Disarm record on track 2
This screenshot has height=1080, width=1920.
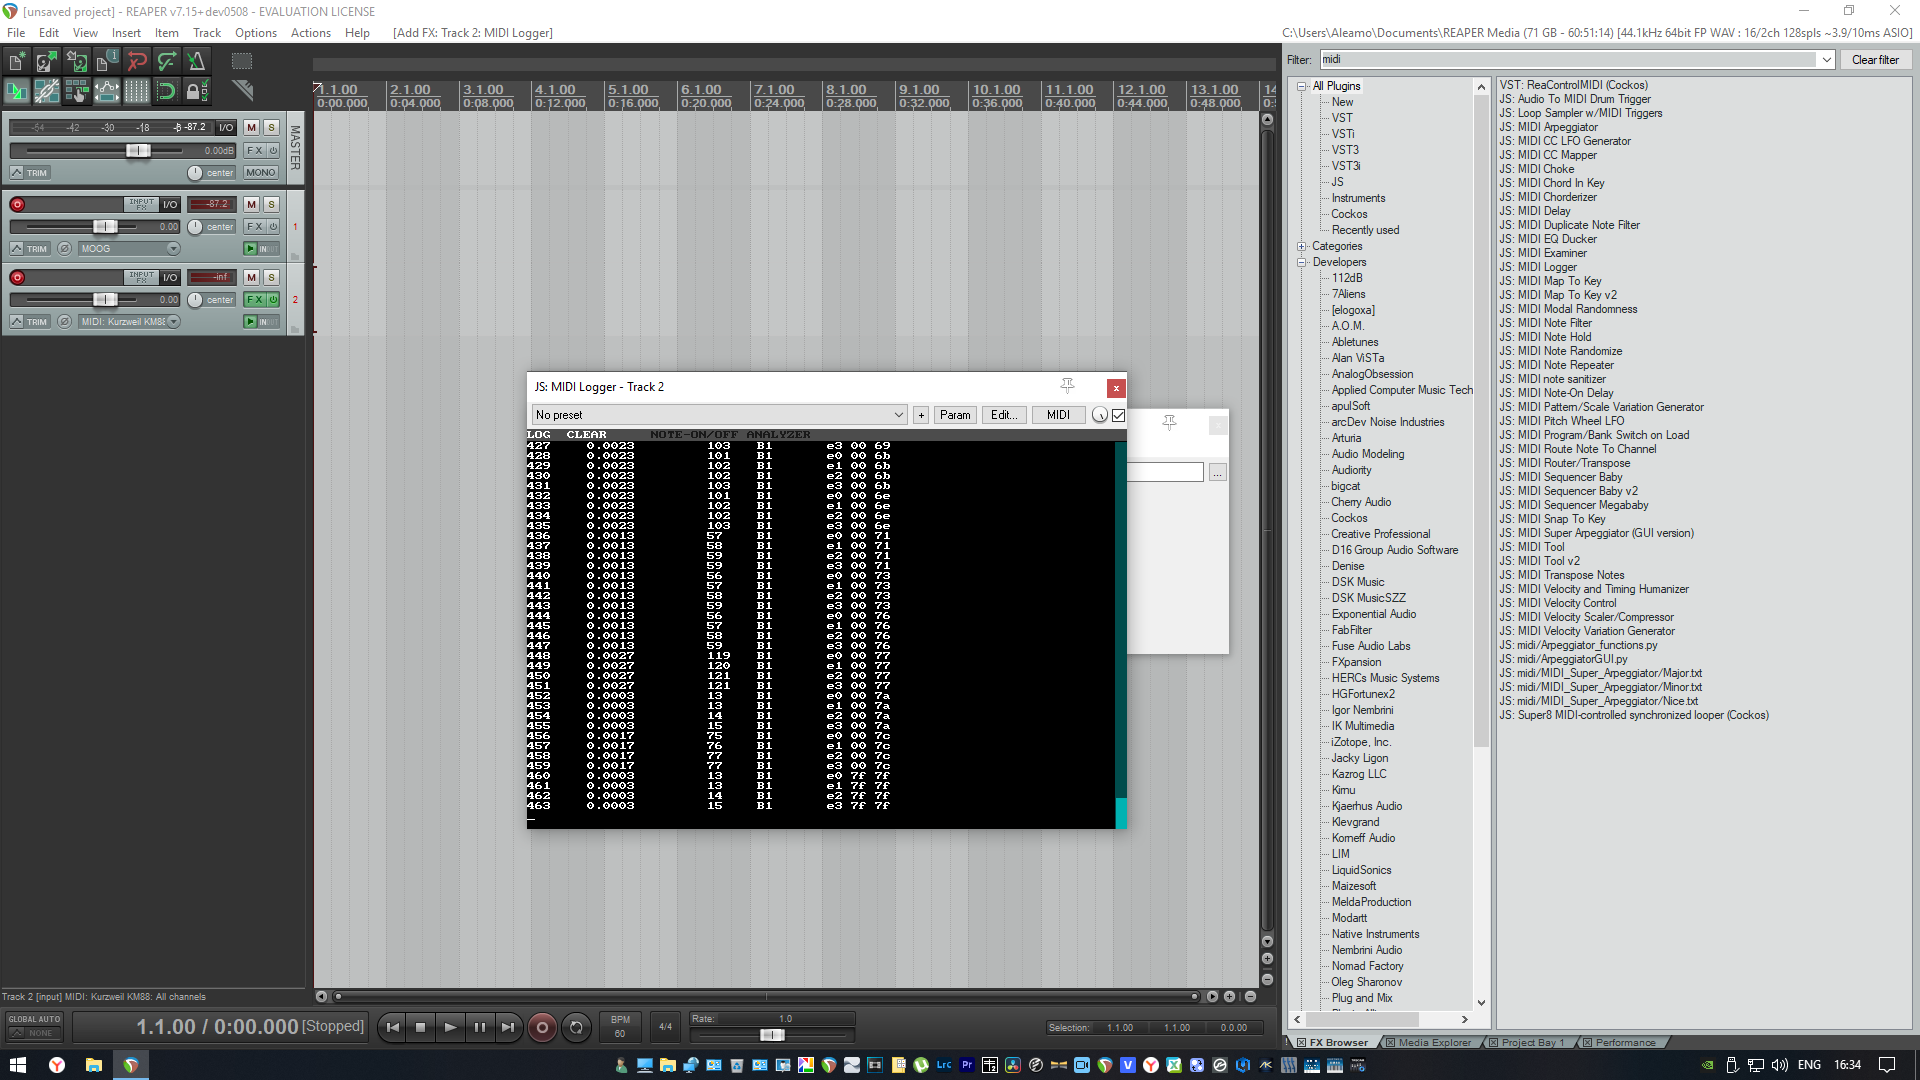click(x=17, y=277)
